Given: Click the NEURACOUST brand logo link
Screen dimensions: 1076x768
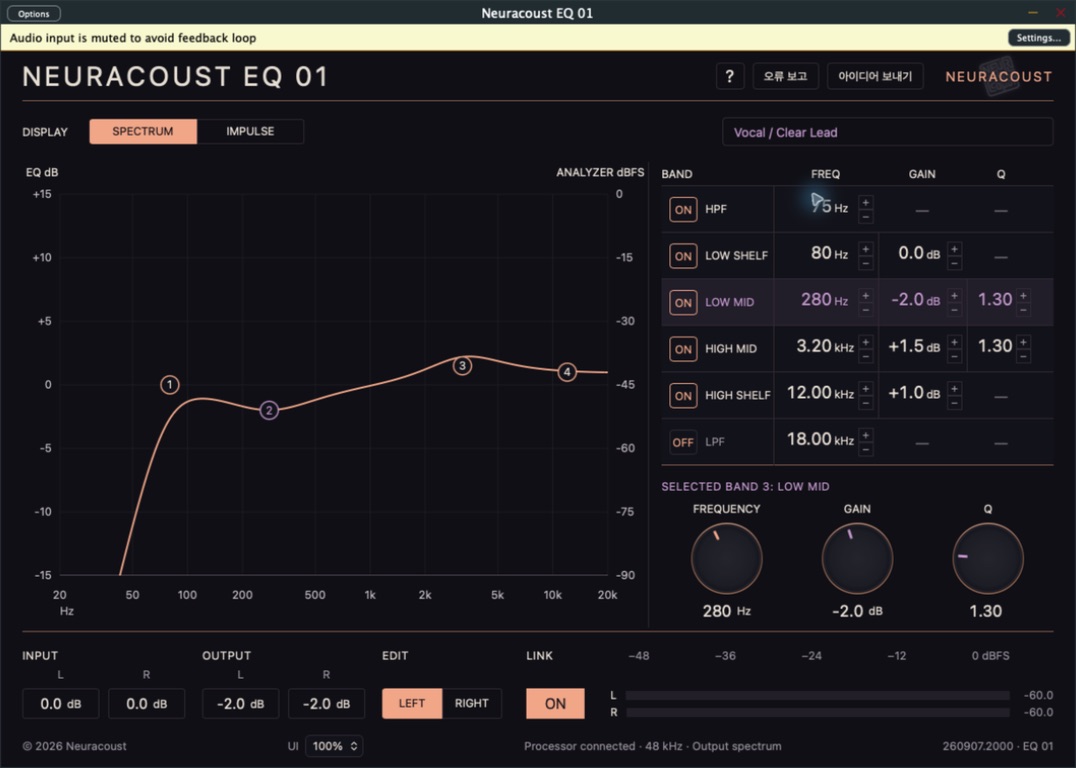Looking at the screenshot, I should pyautogui.click(x=998, y=77).
